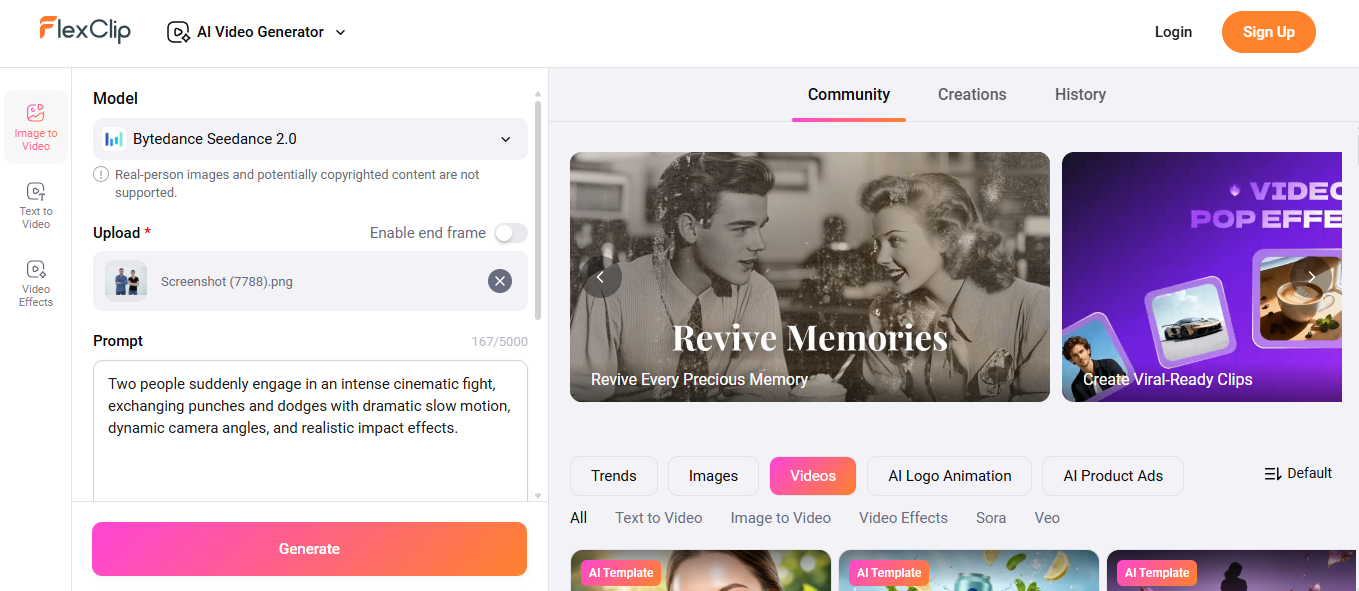Click inside the Prompt text box
The image size is (1359, 591).
point(310,432)
